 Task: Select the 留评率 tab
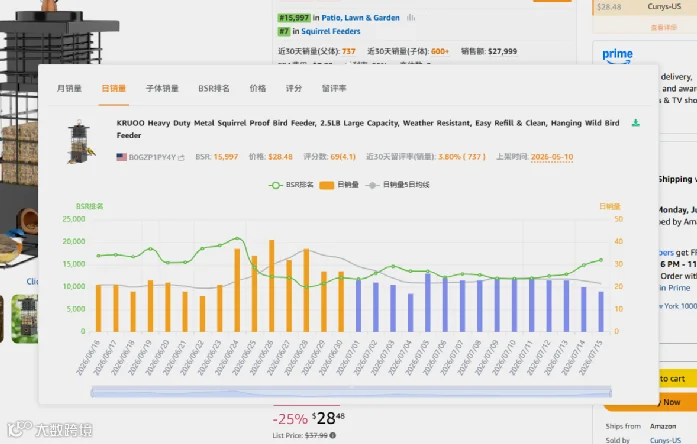click(334, 88)
